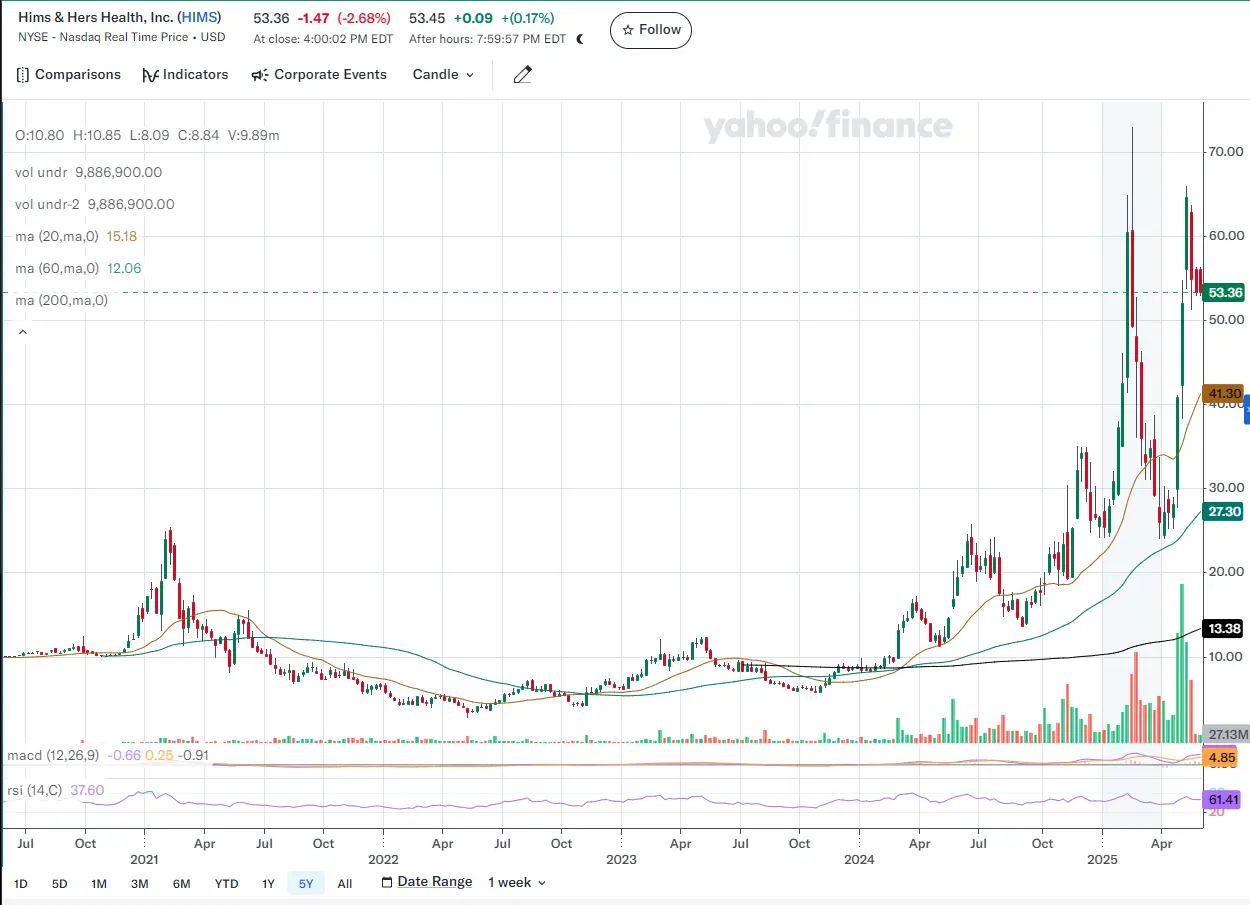Select the All time range
The width and height of the screenshot is (1250, 905).
click(345, 884)
